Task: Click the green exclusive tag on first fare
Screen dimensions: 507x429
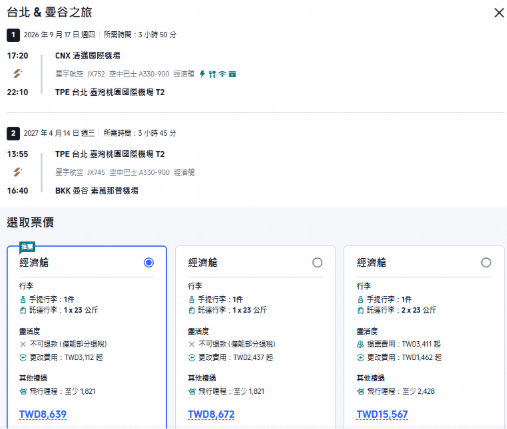Action: [27, 247]
